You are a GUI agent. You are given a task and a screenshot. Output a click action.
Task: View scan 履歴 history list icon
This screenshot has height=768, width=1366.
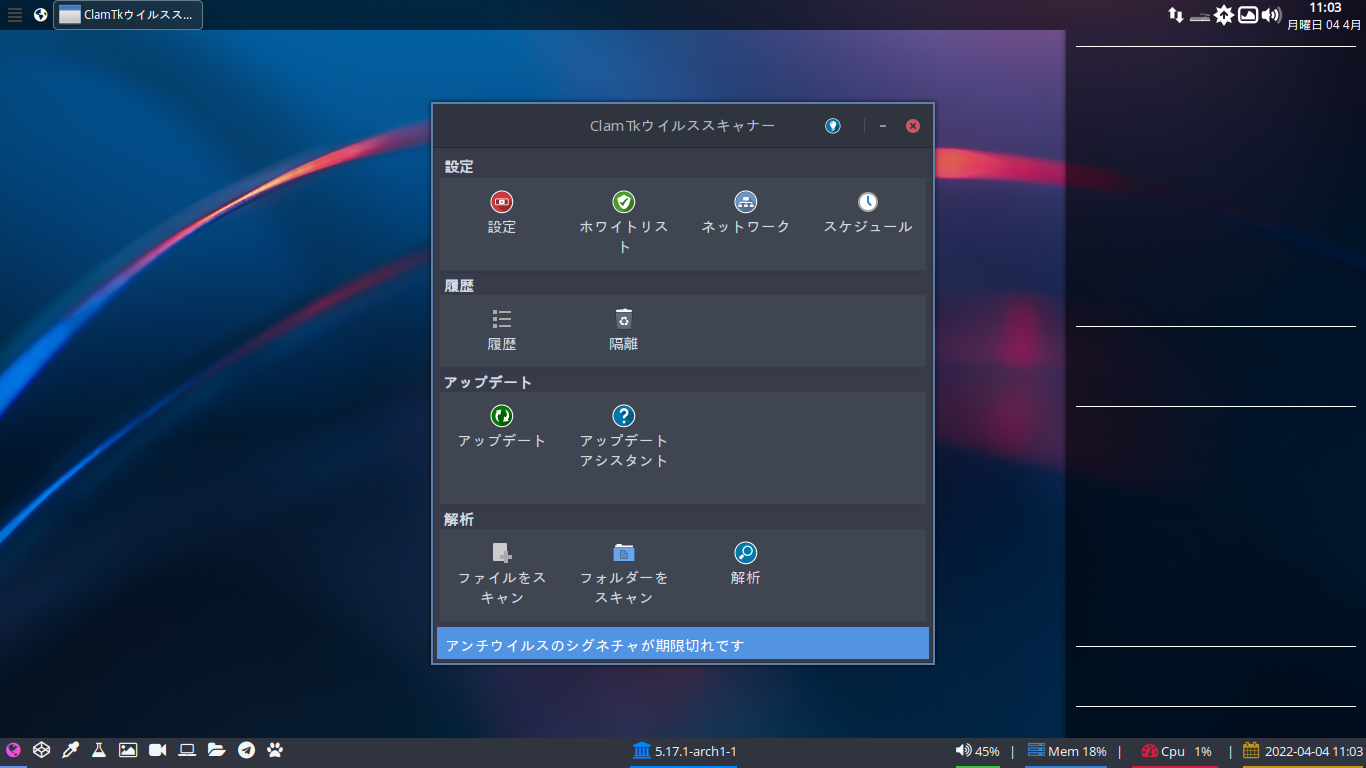pos(502,319)
